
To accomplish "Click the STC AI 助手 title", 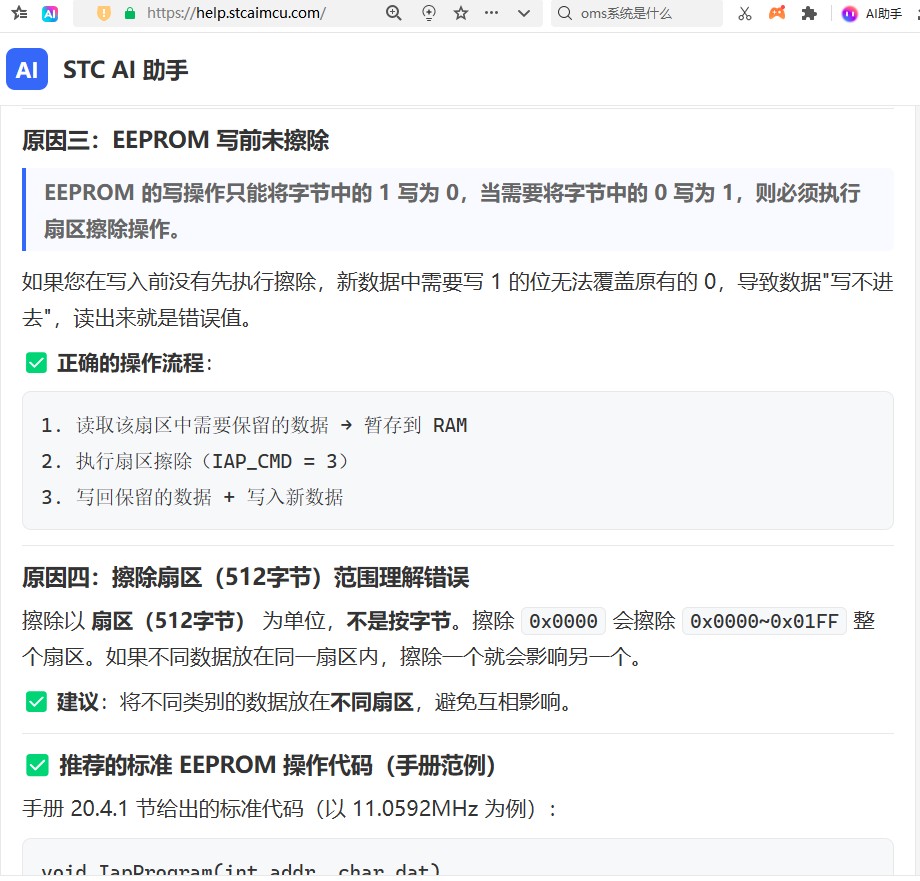I will (126, 70).
